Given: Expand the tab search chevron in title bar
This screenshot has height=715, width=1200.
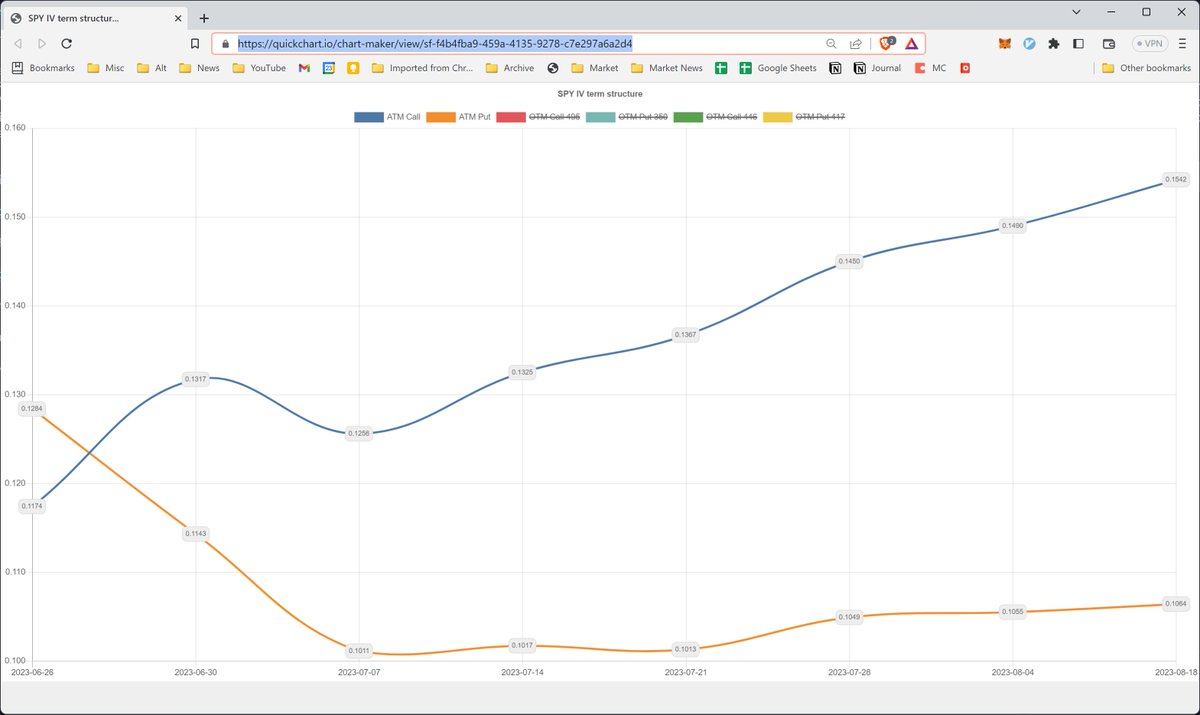Looking at the screenshot, I should pyautogui.click(x=1075, y=12).
